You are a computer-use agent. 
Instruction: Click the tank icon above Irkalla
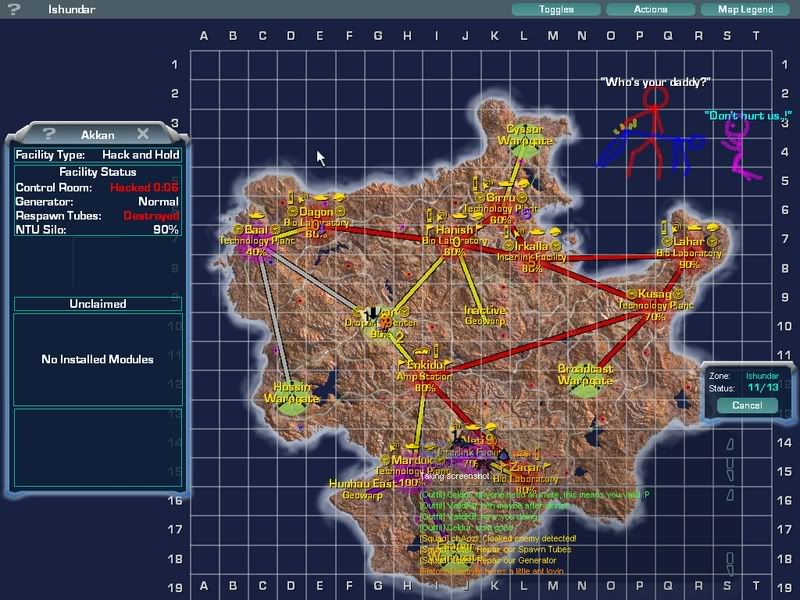pos(535,233)
